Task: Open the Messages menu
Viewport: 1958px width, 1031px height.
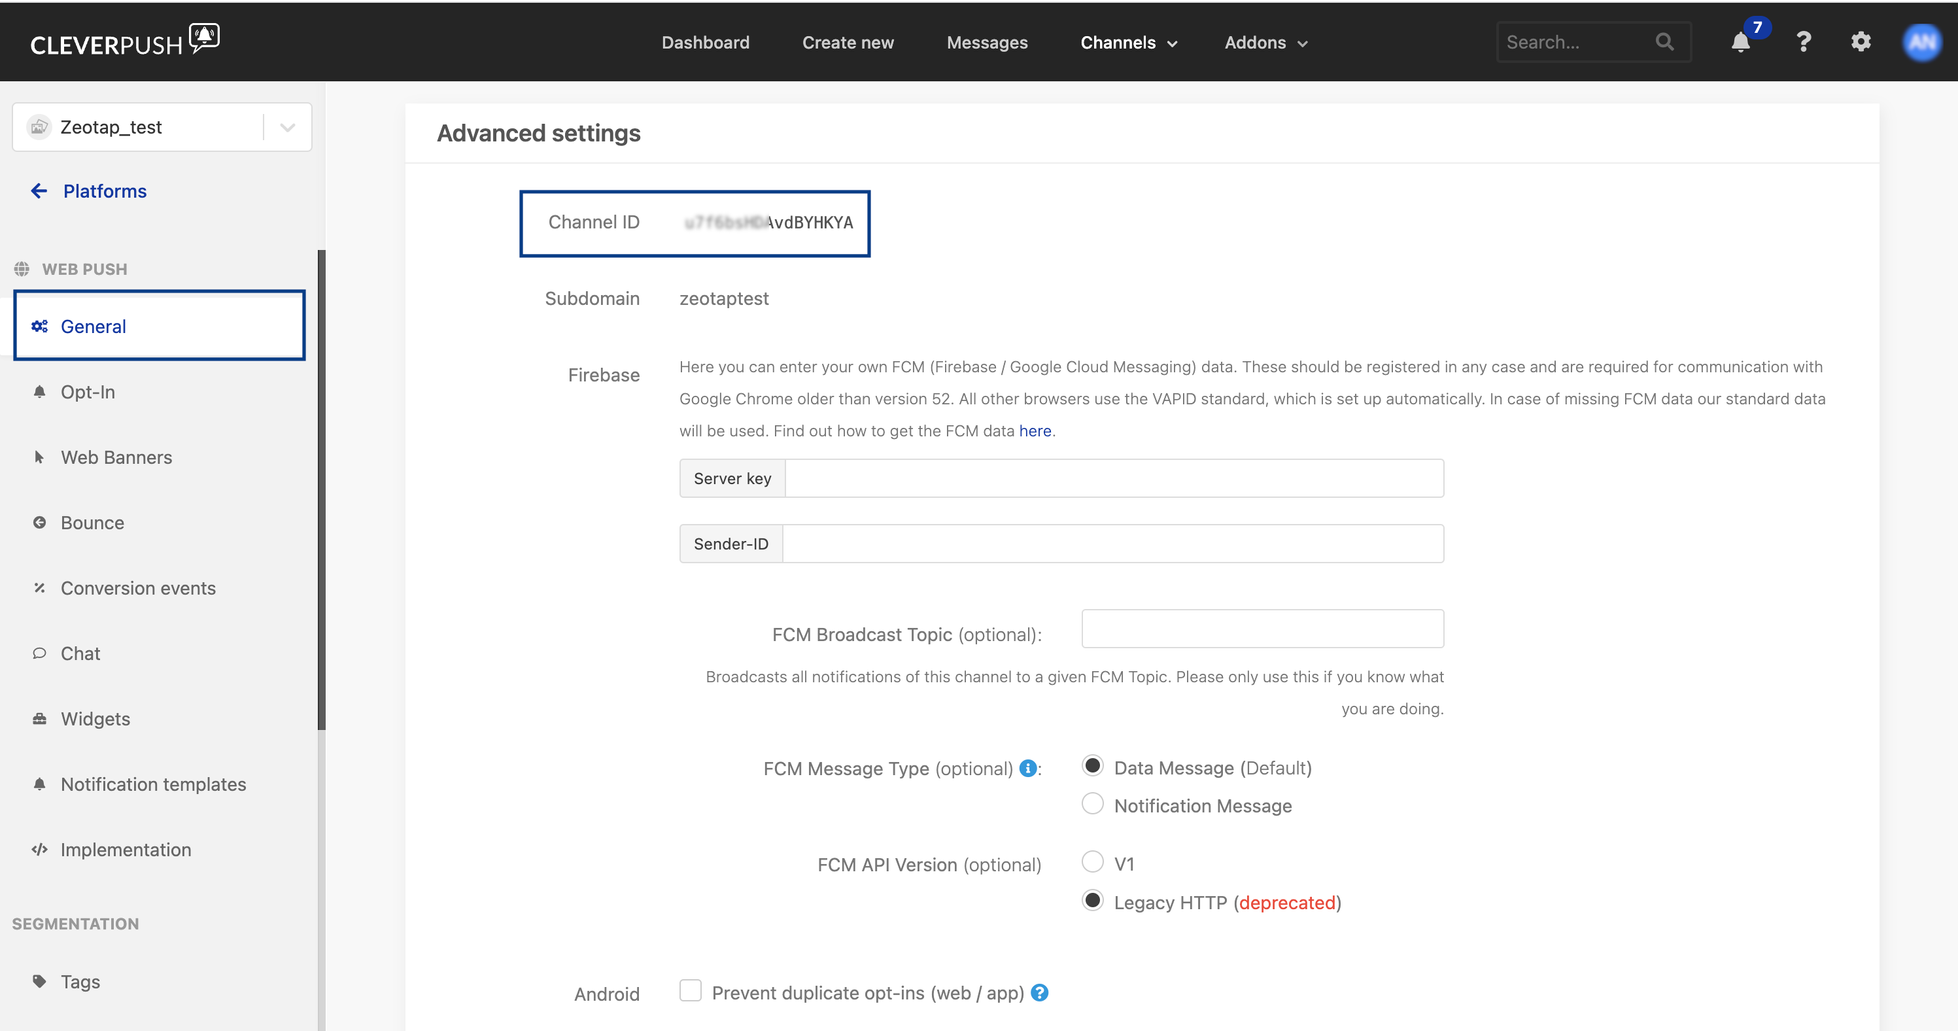Action: tap(987, 43)
